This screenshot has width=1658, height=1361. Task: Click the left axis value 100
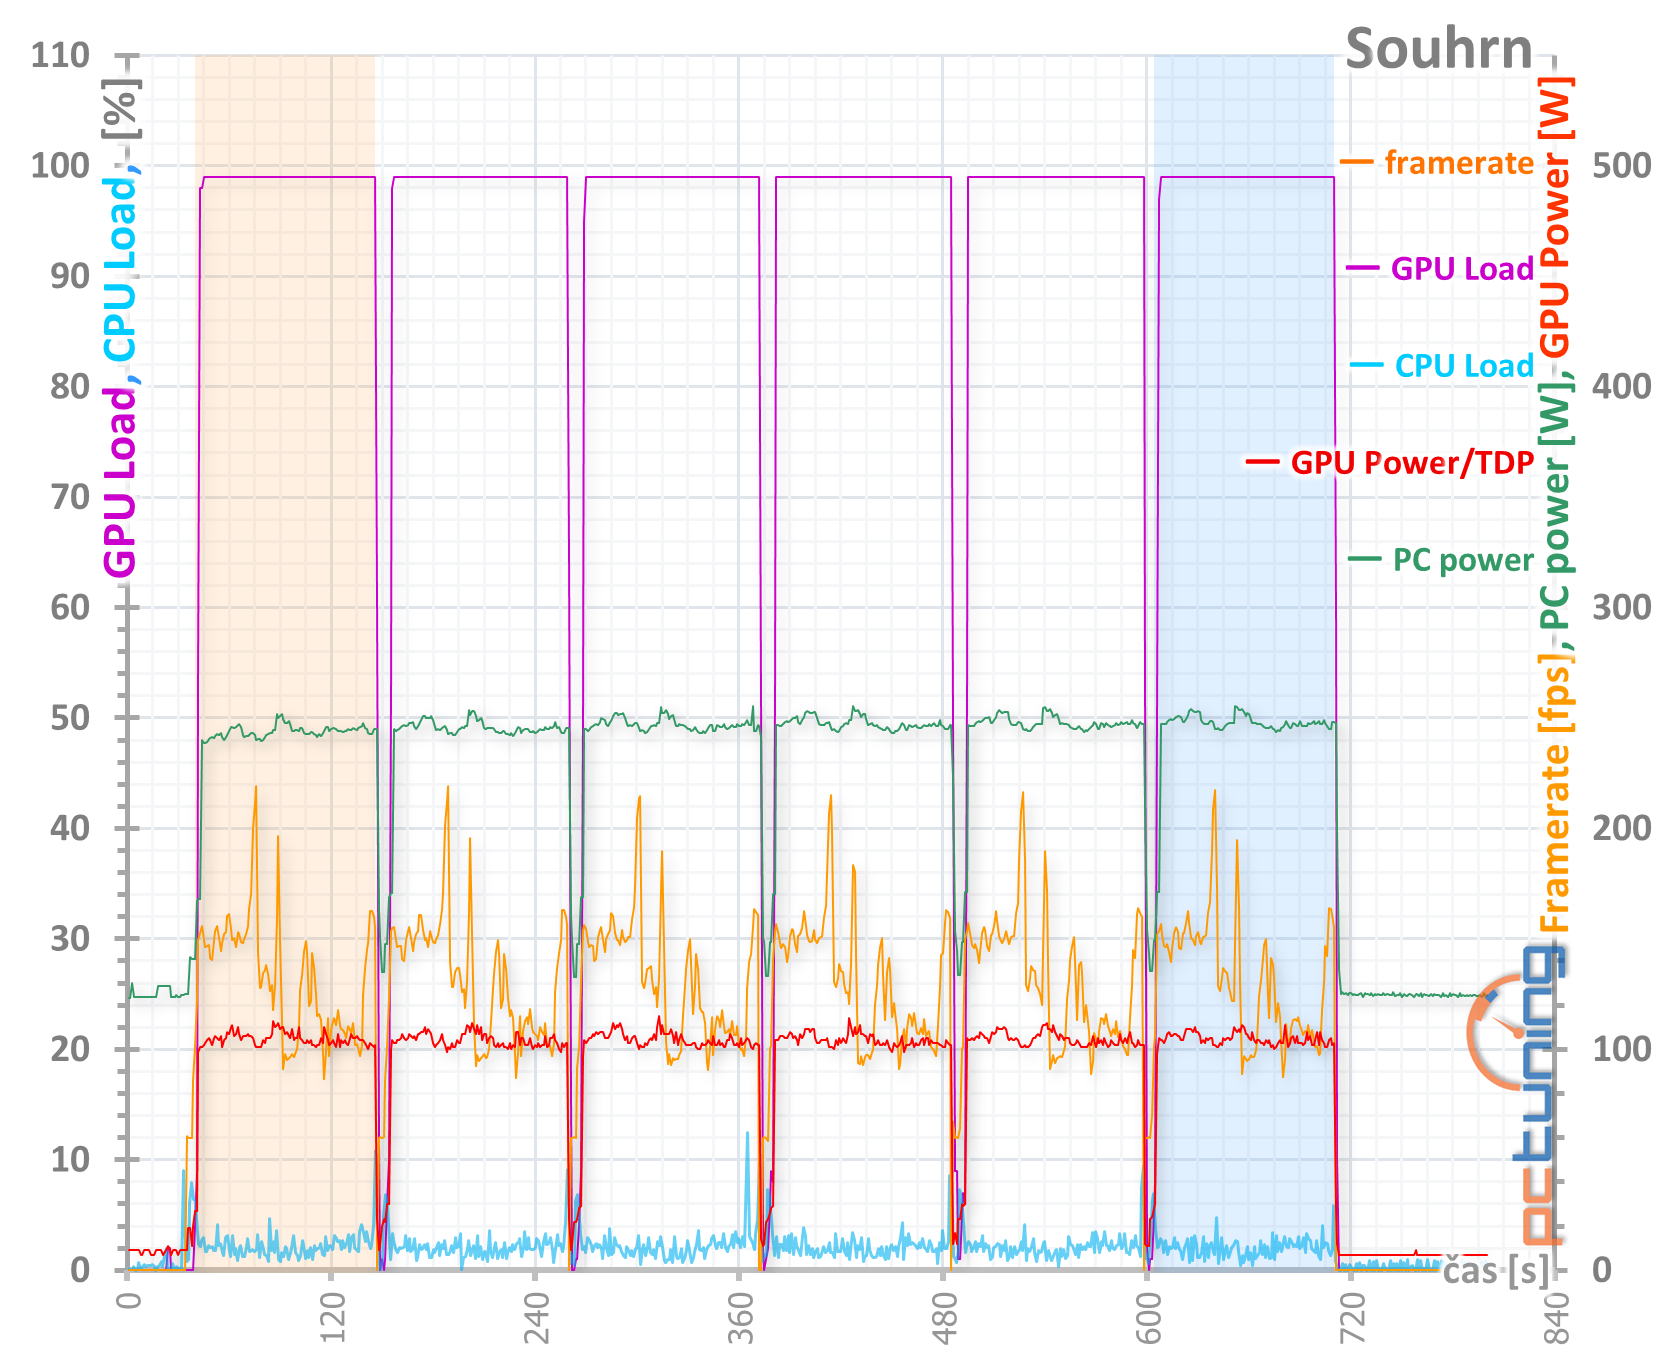[x=60, y=165]
